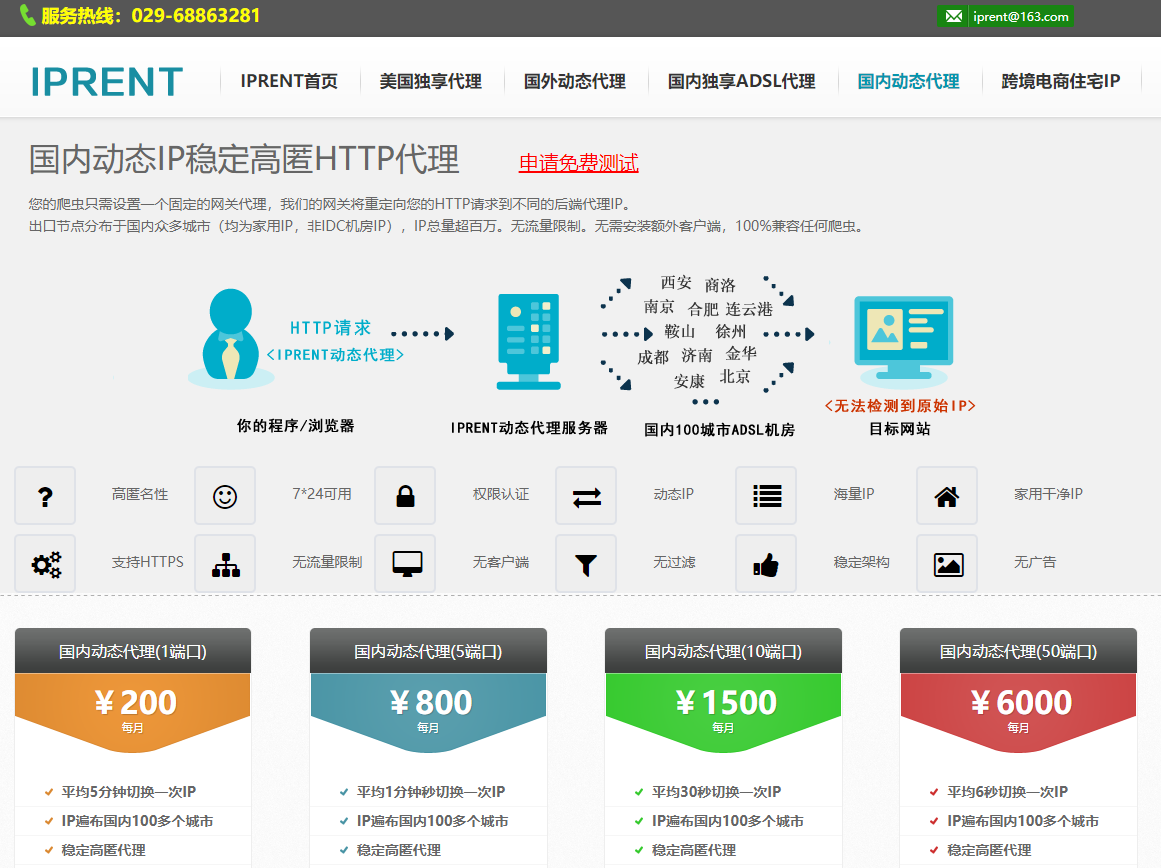Click the green phone hotline icon

(27, 16)
